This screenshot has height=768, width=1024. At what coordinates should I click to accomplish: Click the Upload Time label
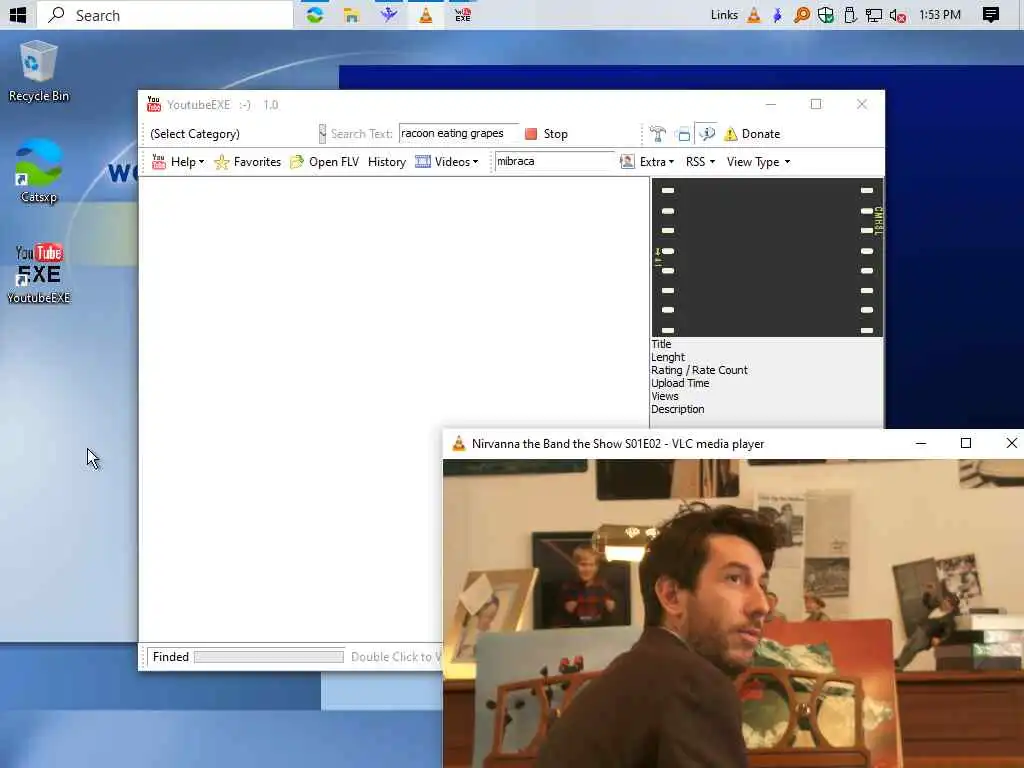[x=680, y=383]
